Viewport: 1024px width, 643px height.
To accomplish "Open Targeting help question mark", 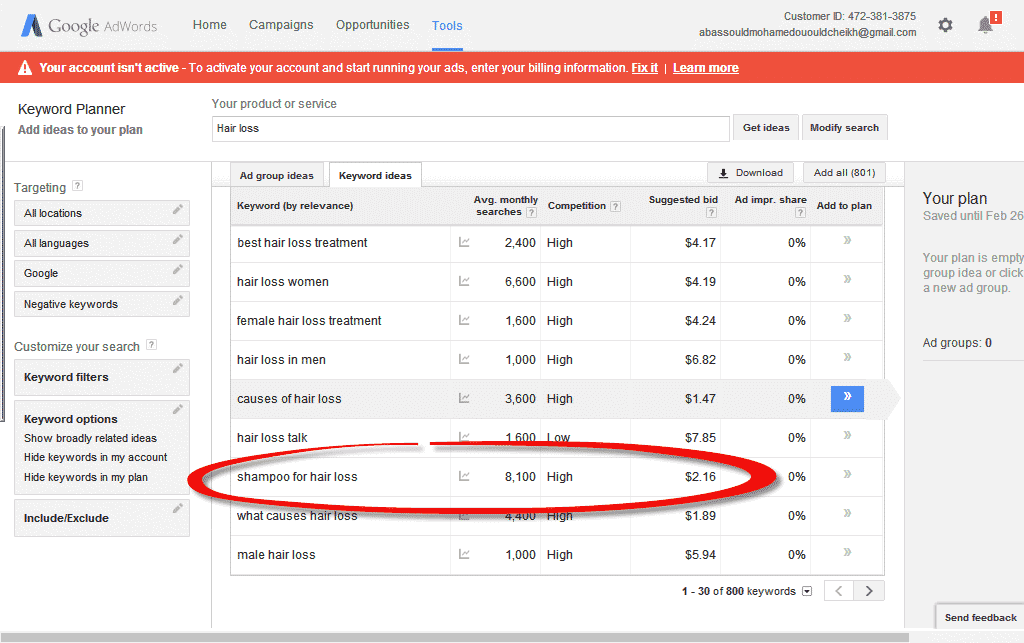I will 78,185.
